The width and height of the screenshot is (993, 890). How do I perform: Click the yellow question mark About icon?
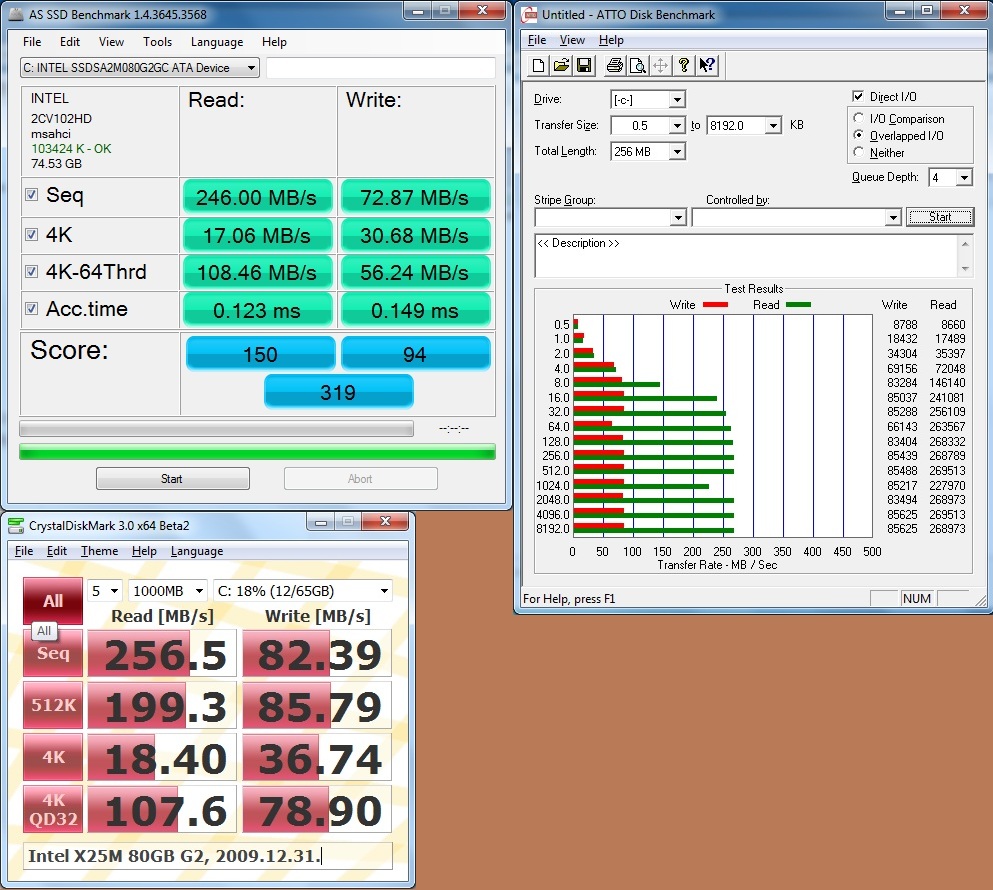coord(684,66)
